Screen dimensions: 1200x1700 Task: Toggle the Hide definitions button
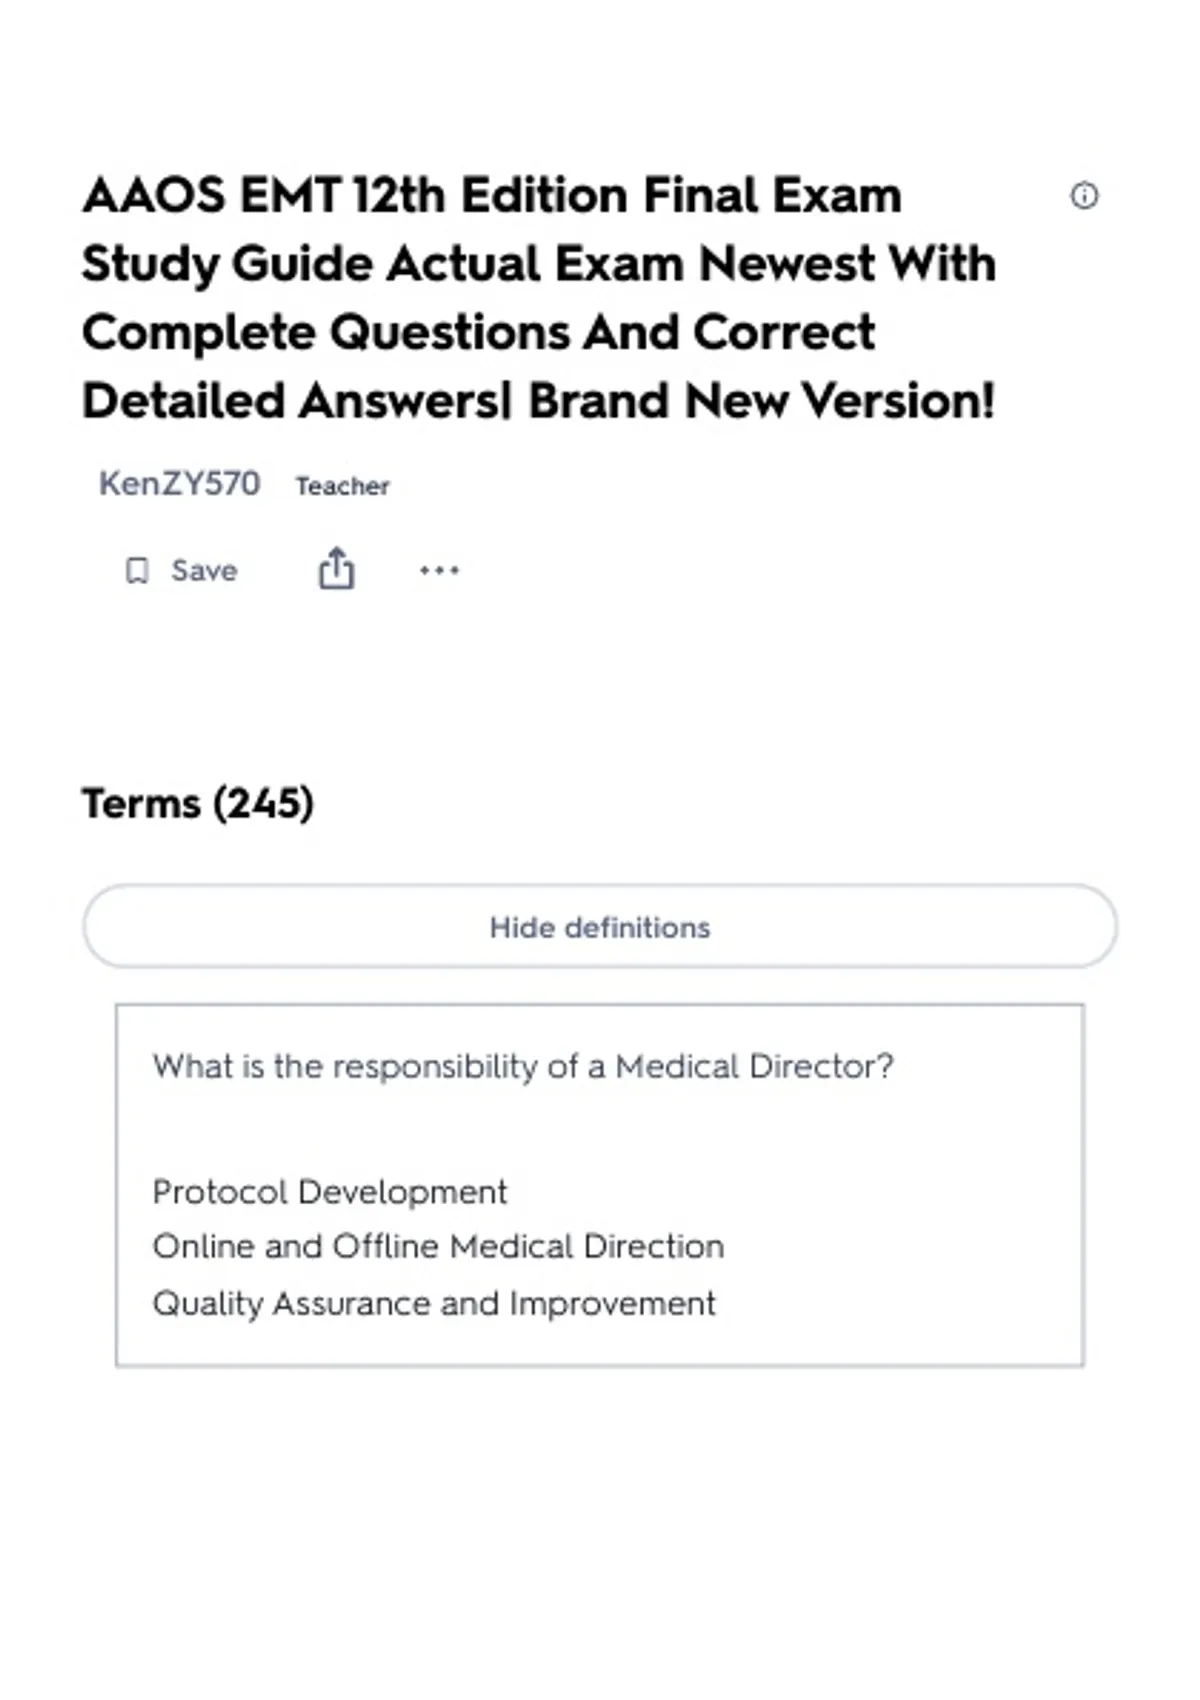click(x=600, y=927)
